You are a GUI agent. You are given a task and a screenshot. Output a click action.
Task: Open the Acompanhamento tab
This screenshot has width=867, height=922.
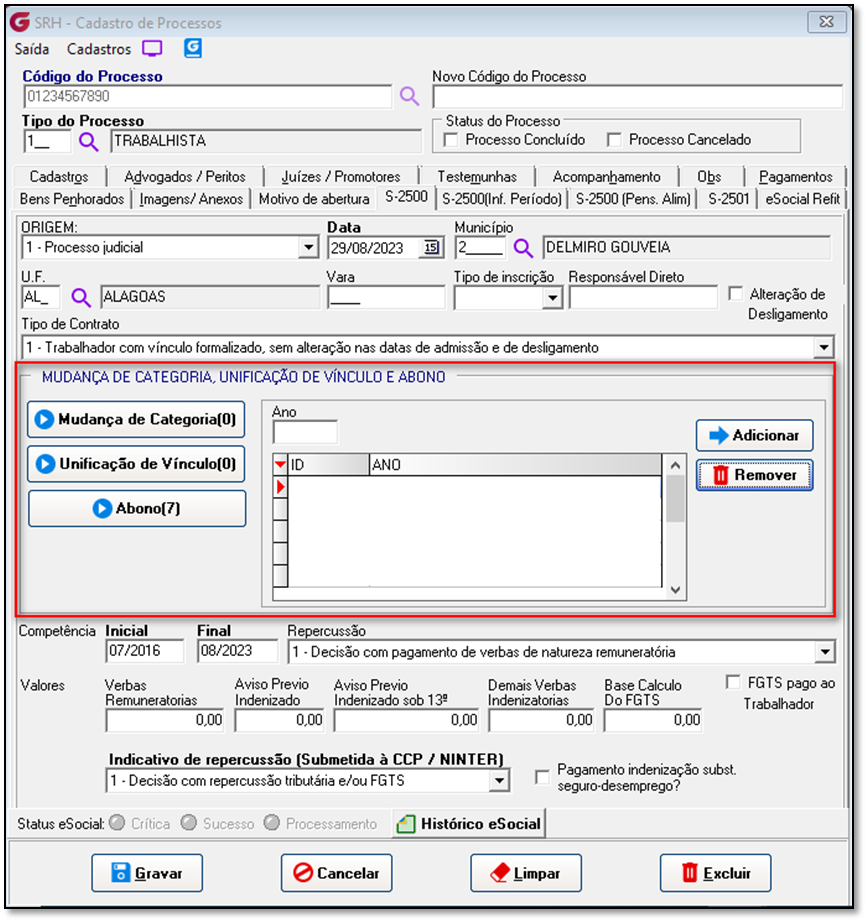(x=606, y=177)
